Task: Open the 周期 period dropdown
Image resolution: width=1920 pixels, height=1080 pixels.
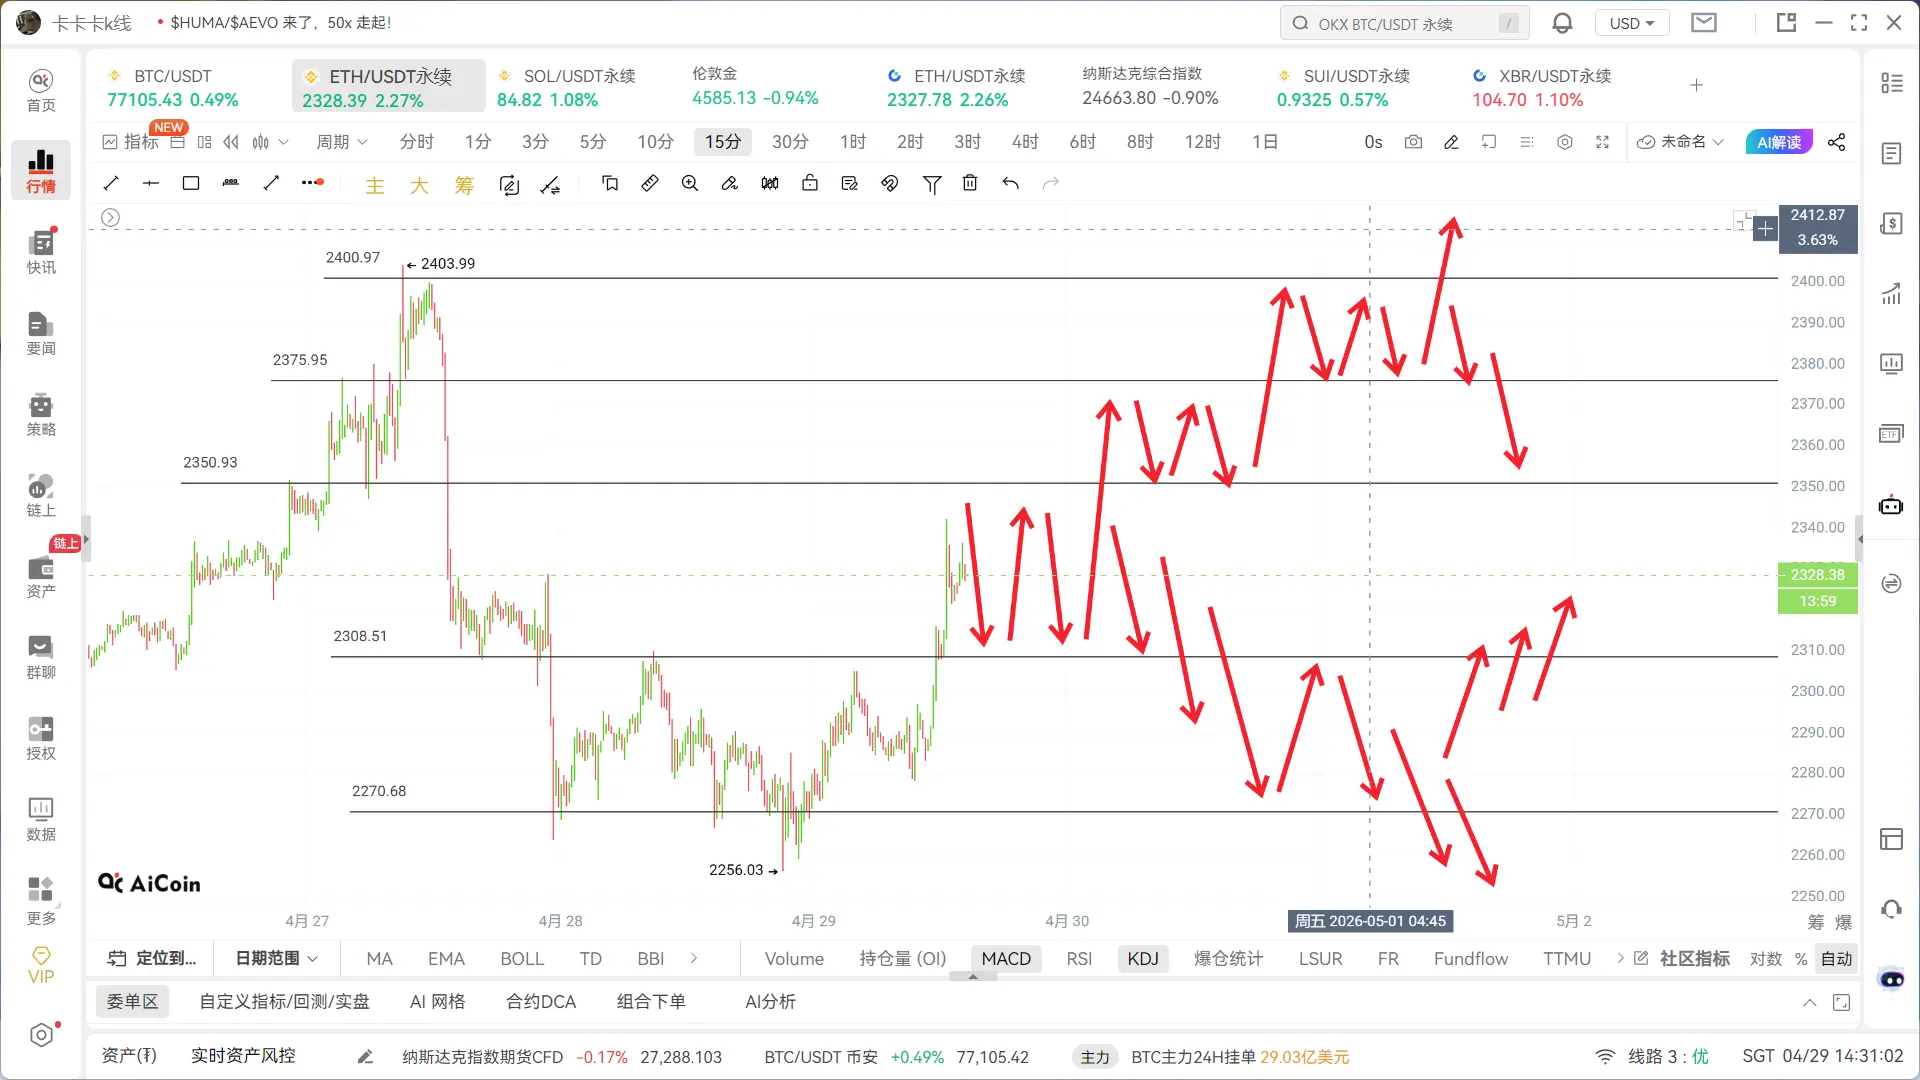Action: pyautogui.click(x=341, y=142)
